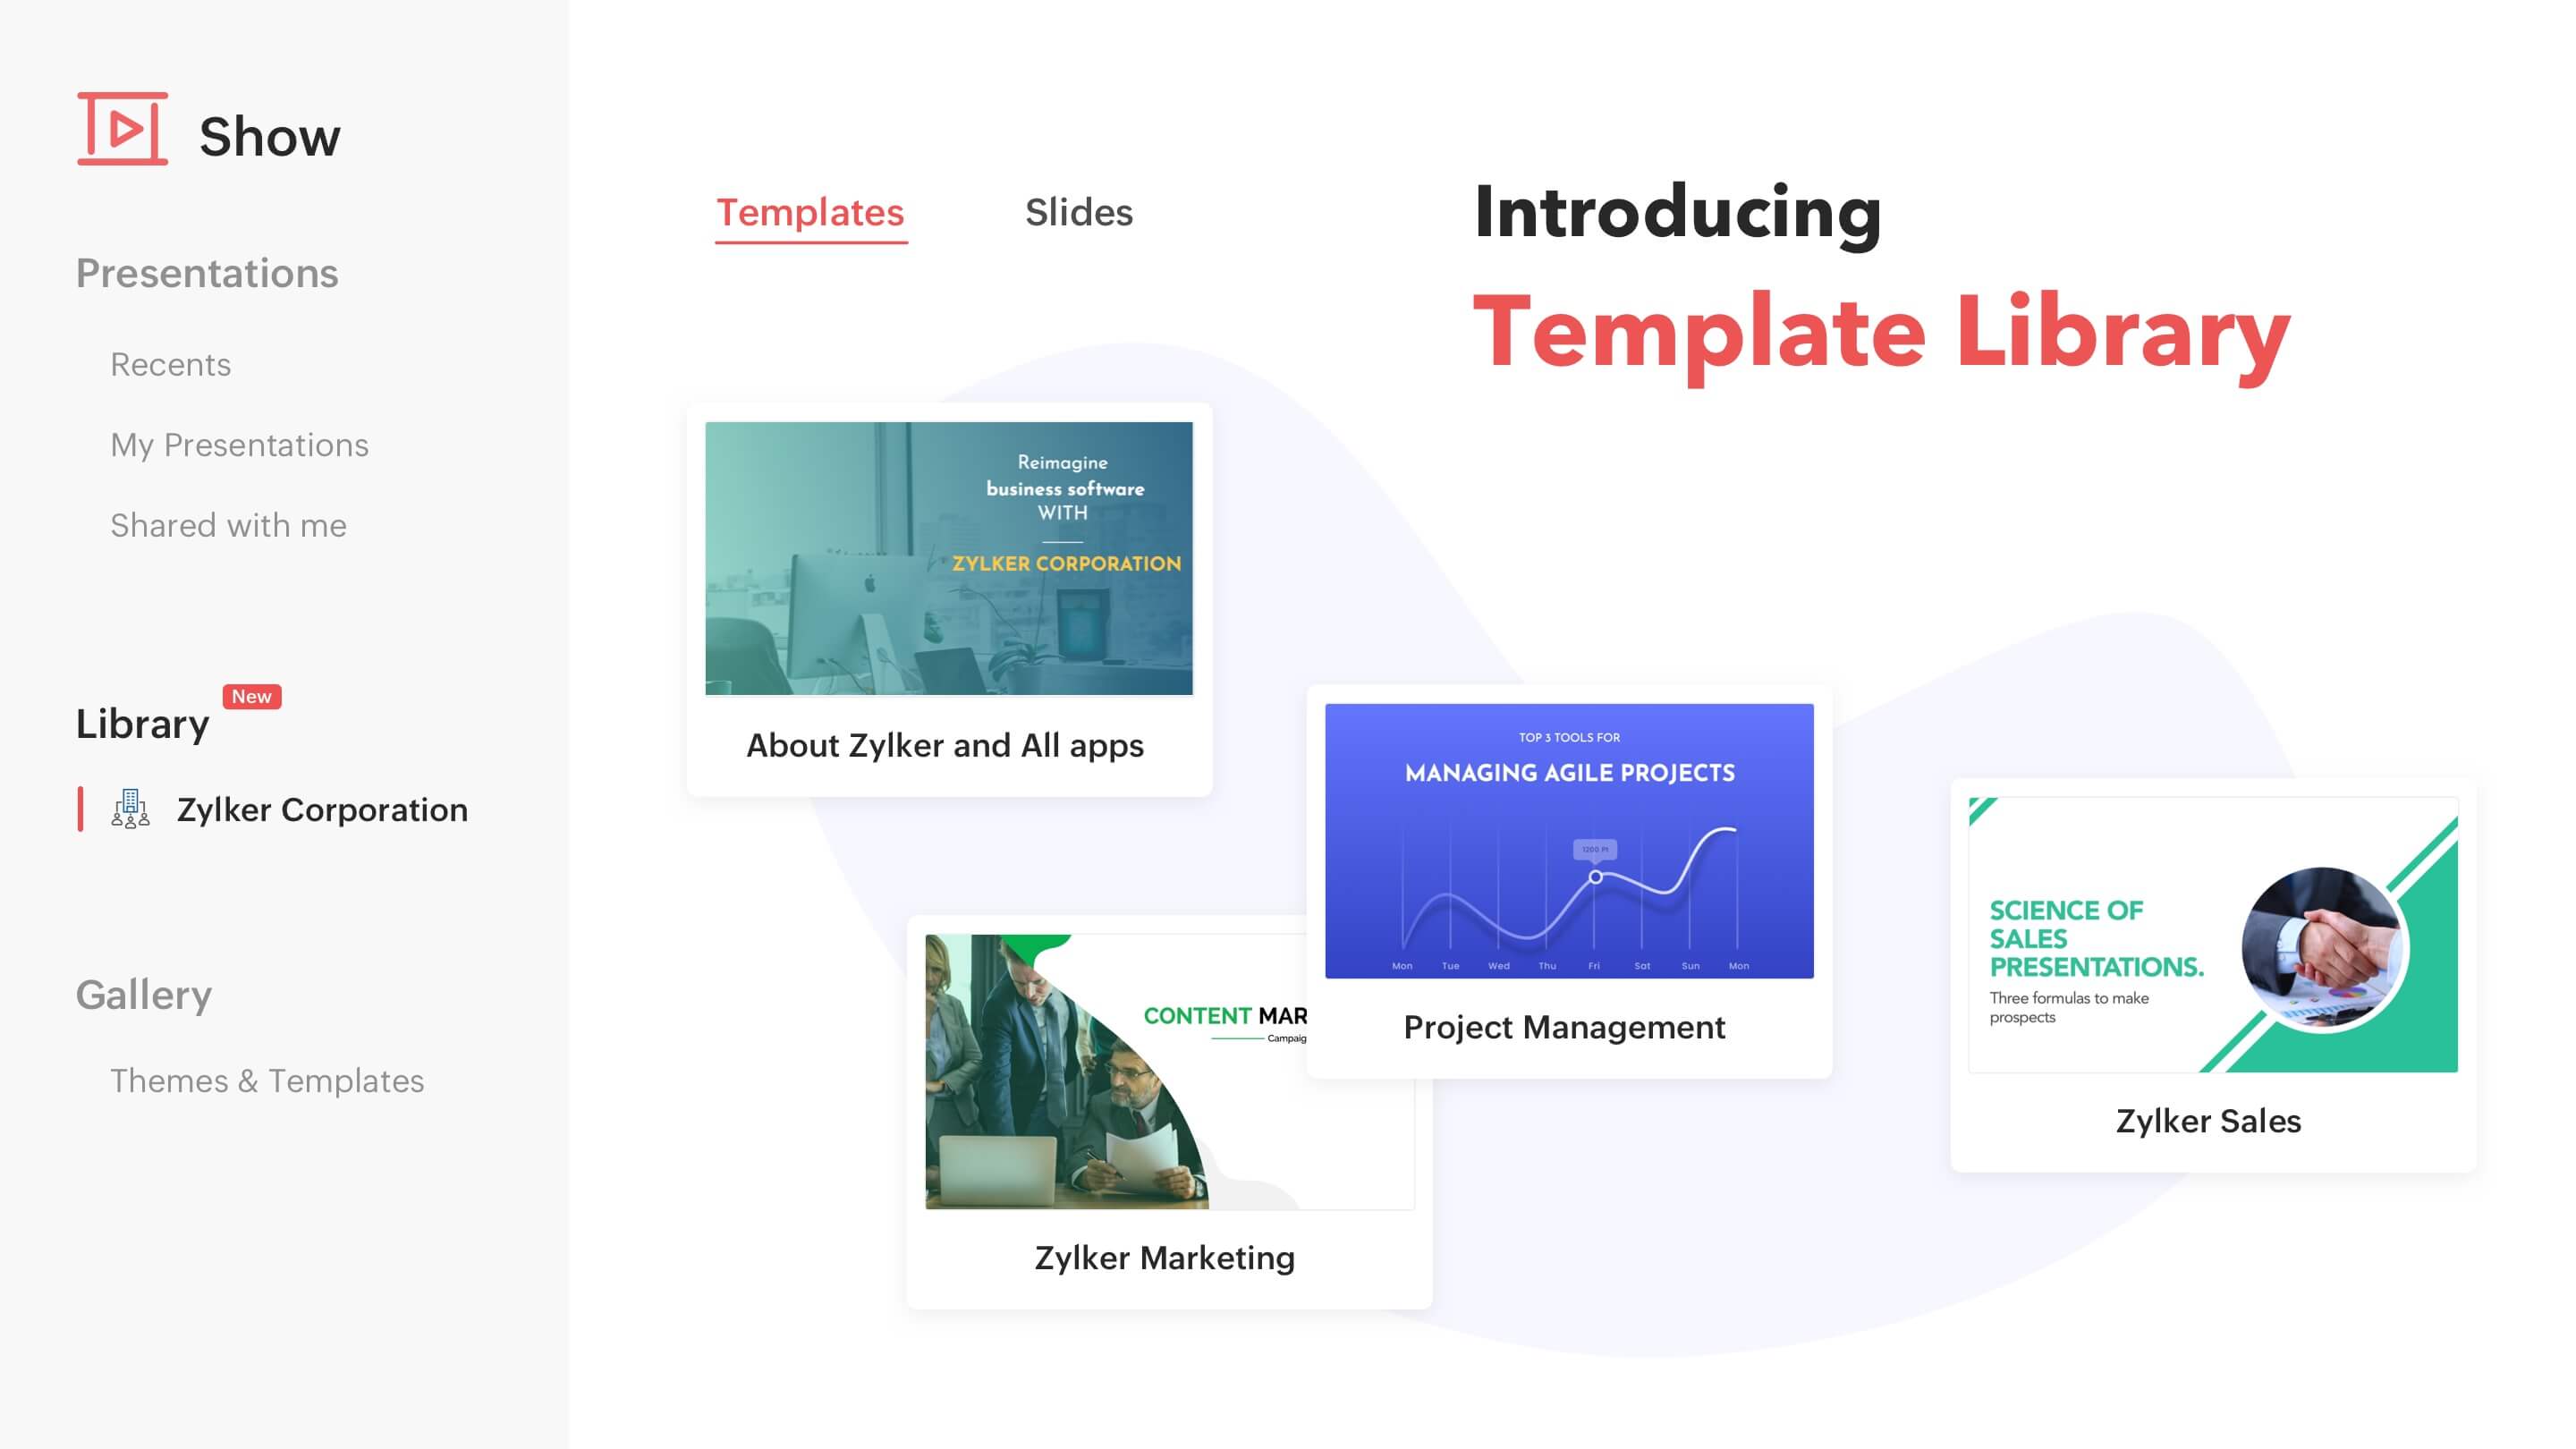Select the Shared with me section icon
The image size is (2576, 1449).
226,523
